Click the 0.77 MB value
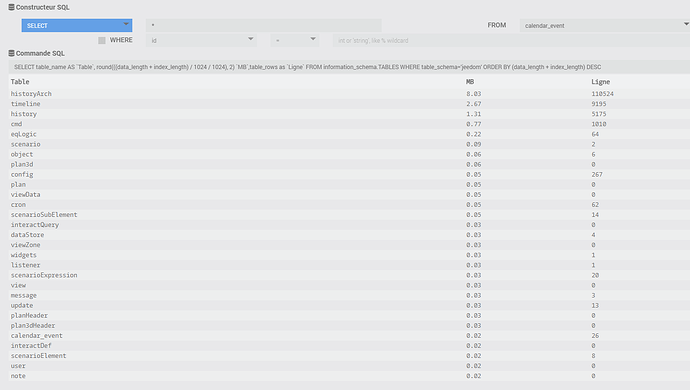The image size is (690, 390). point(473,124)
